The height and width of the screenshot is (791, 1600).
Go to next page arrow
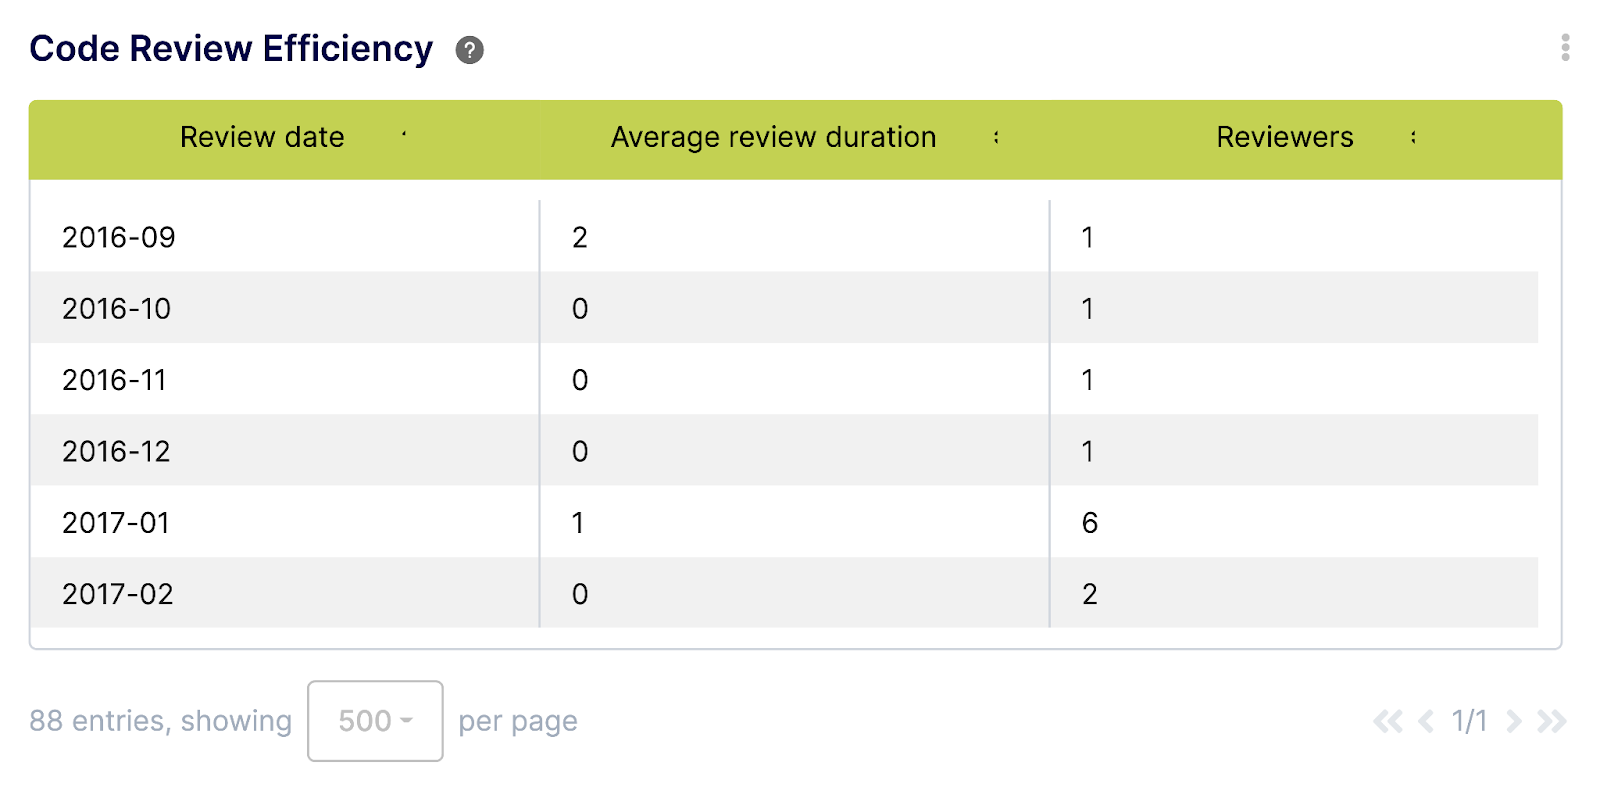click(x=1514, y=721)
